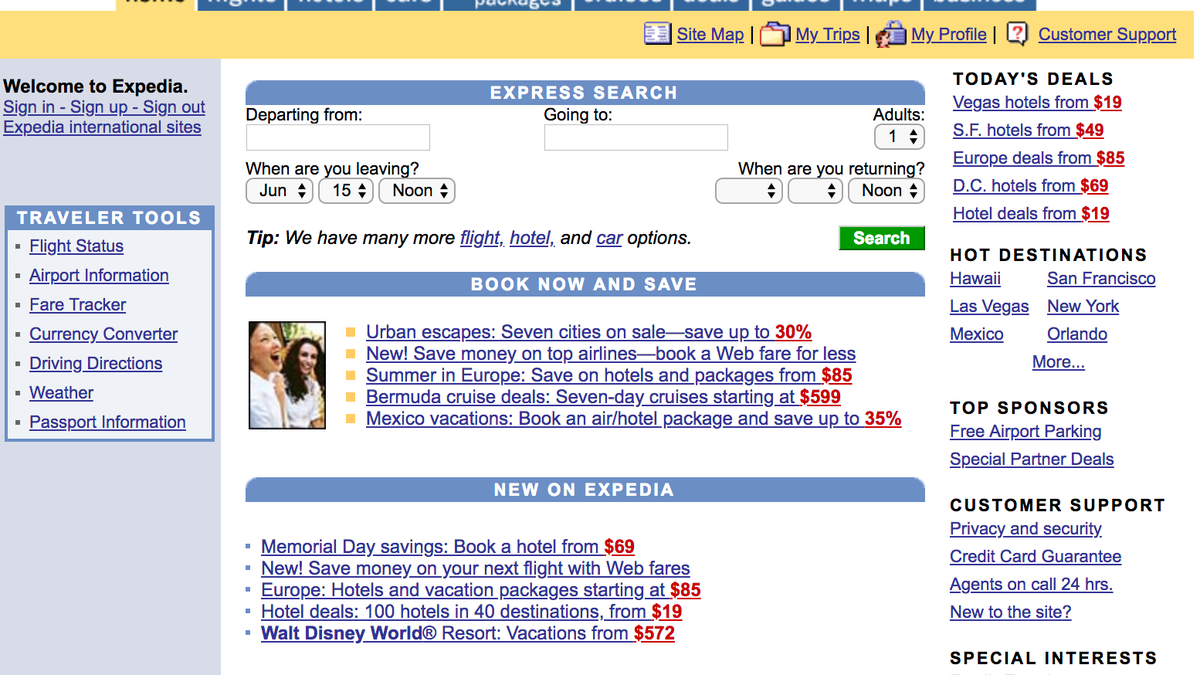The image size is (1200, 675).
Task: Open Save money on top airlines link
Action: tap(611, 354)
